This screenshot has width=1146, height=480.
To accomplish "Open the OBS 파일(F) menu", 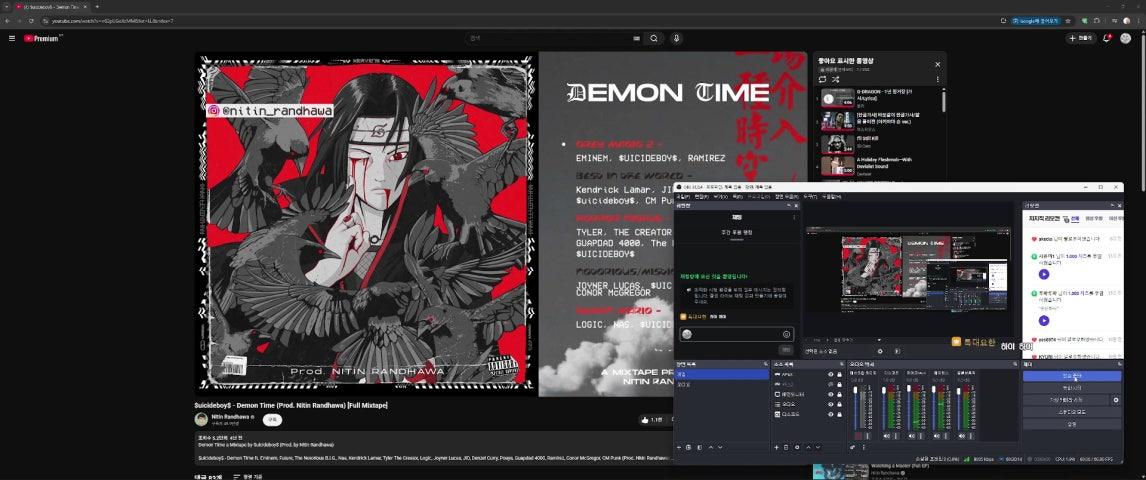I will pos(683,197).
